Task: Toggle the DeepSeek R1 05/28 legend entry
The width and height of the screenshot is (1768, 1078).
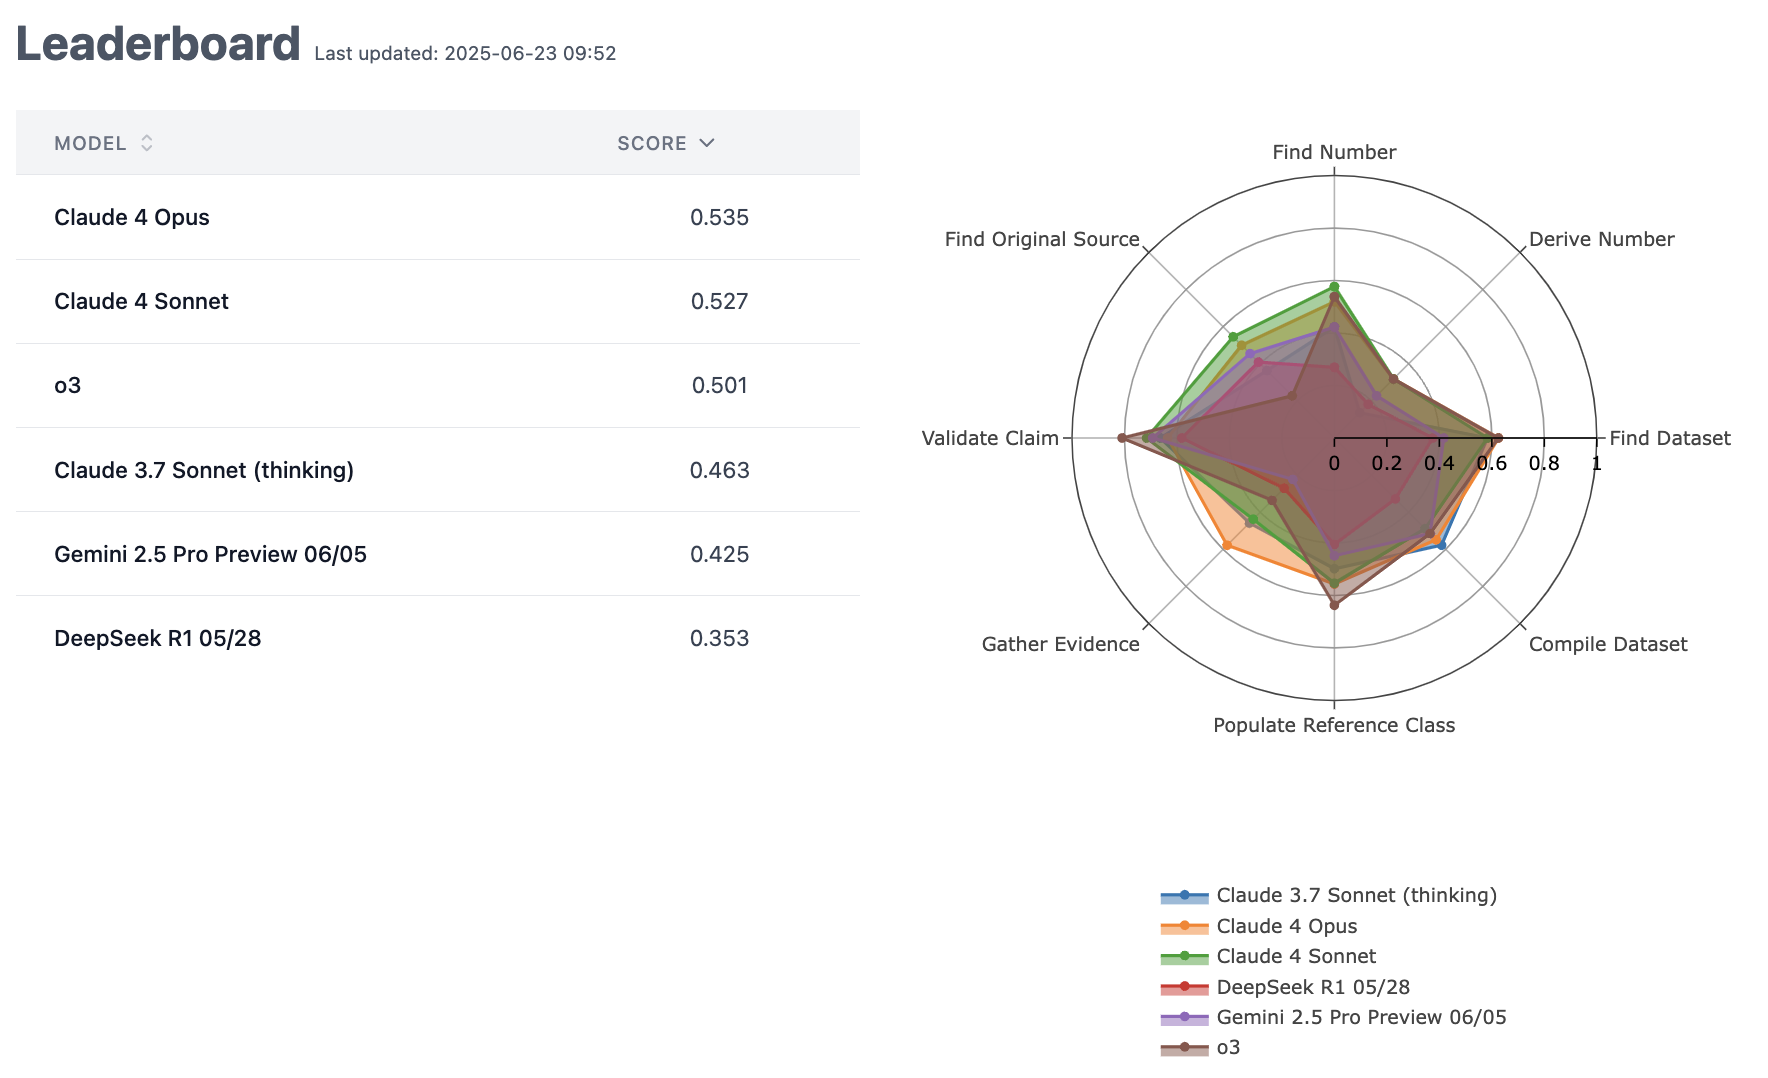Action: tap(1311, 987)
